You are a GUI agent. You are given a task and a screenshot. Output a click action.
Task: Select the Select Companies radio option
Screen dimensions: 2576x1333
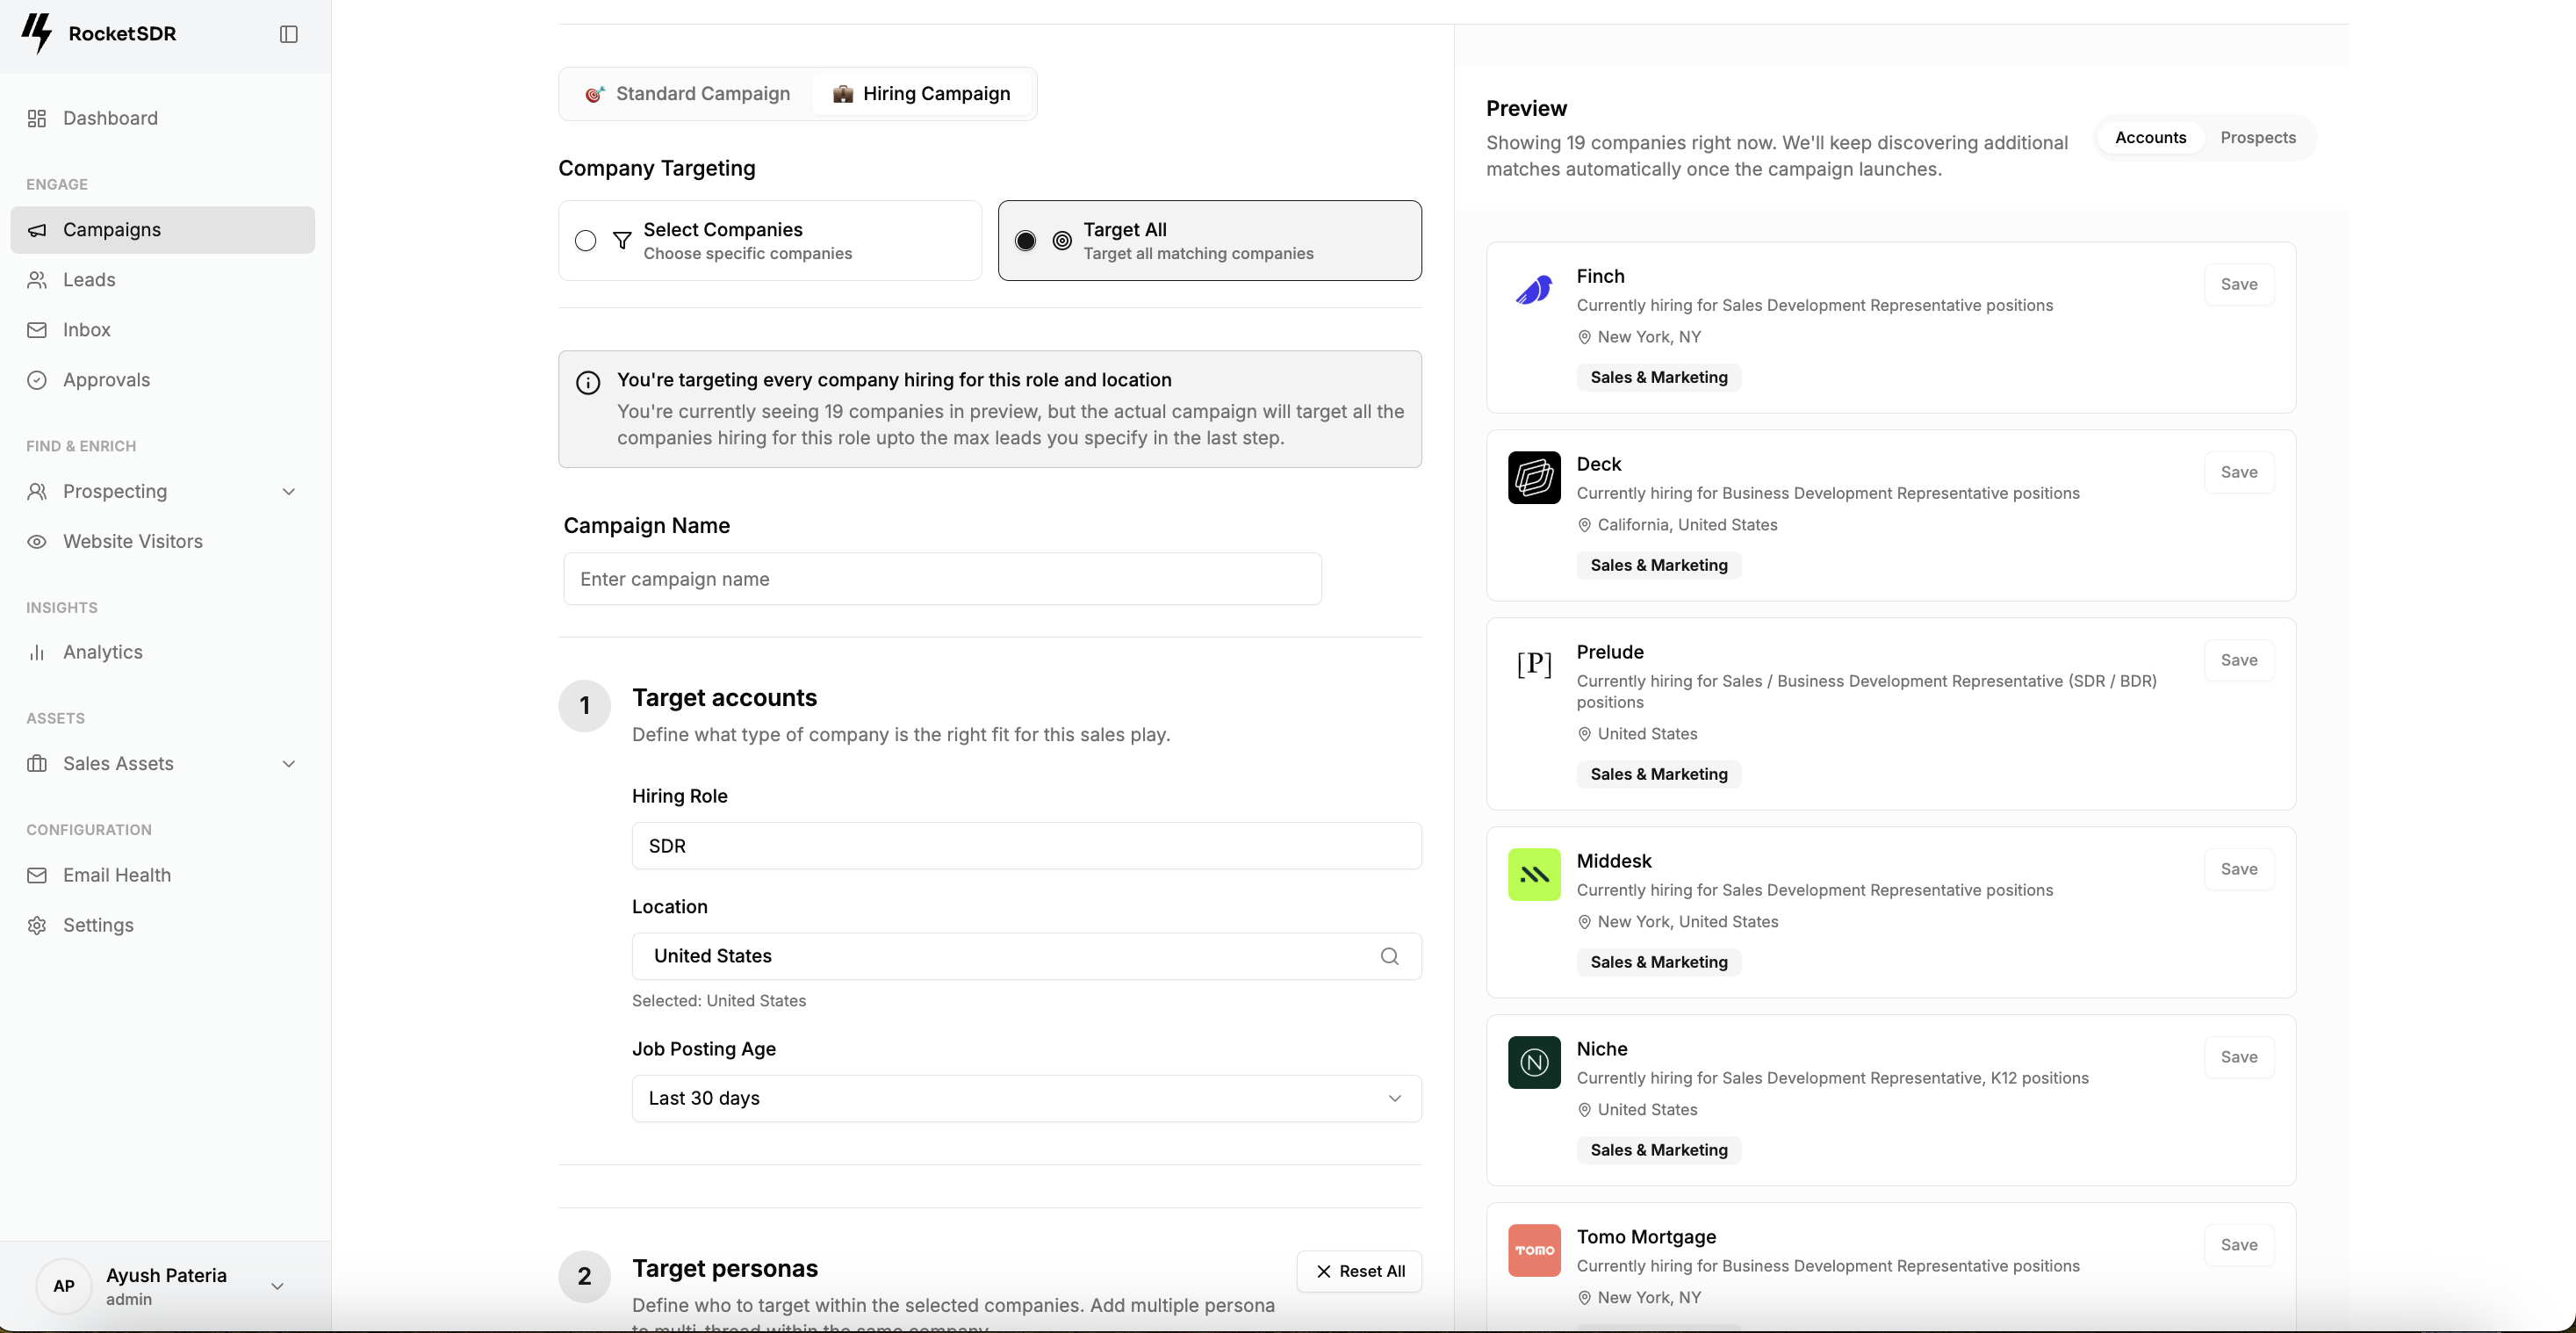[x=585, y=240]
